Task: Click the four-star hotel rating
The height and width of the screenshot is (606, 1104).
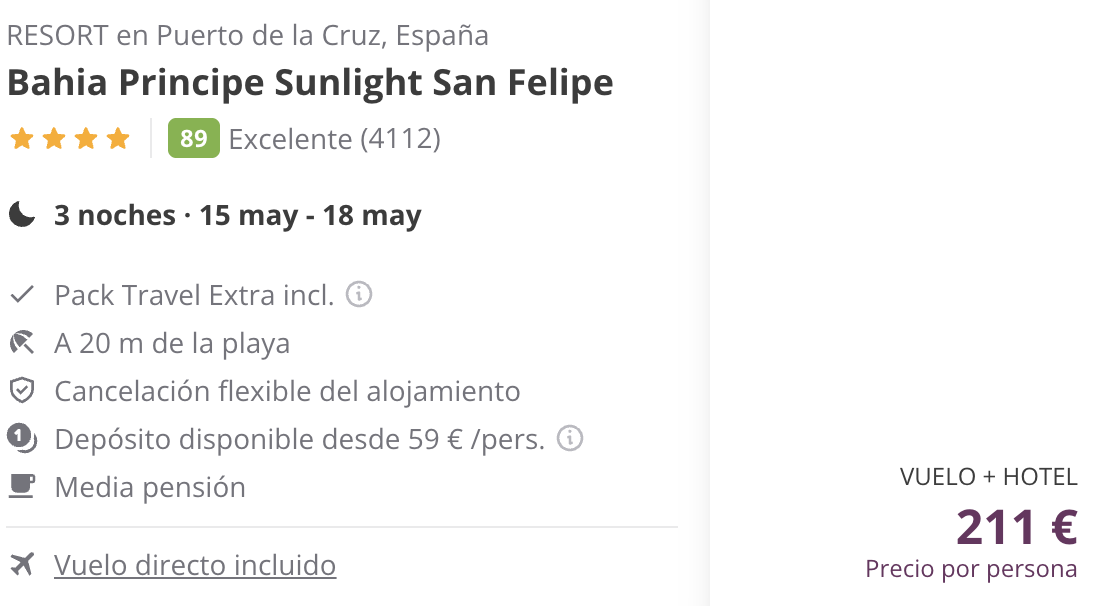Action: [x=70, y=139]
